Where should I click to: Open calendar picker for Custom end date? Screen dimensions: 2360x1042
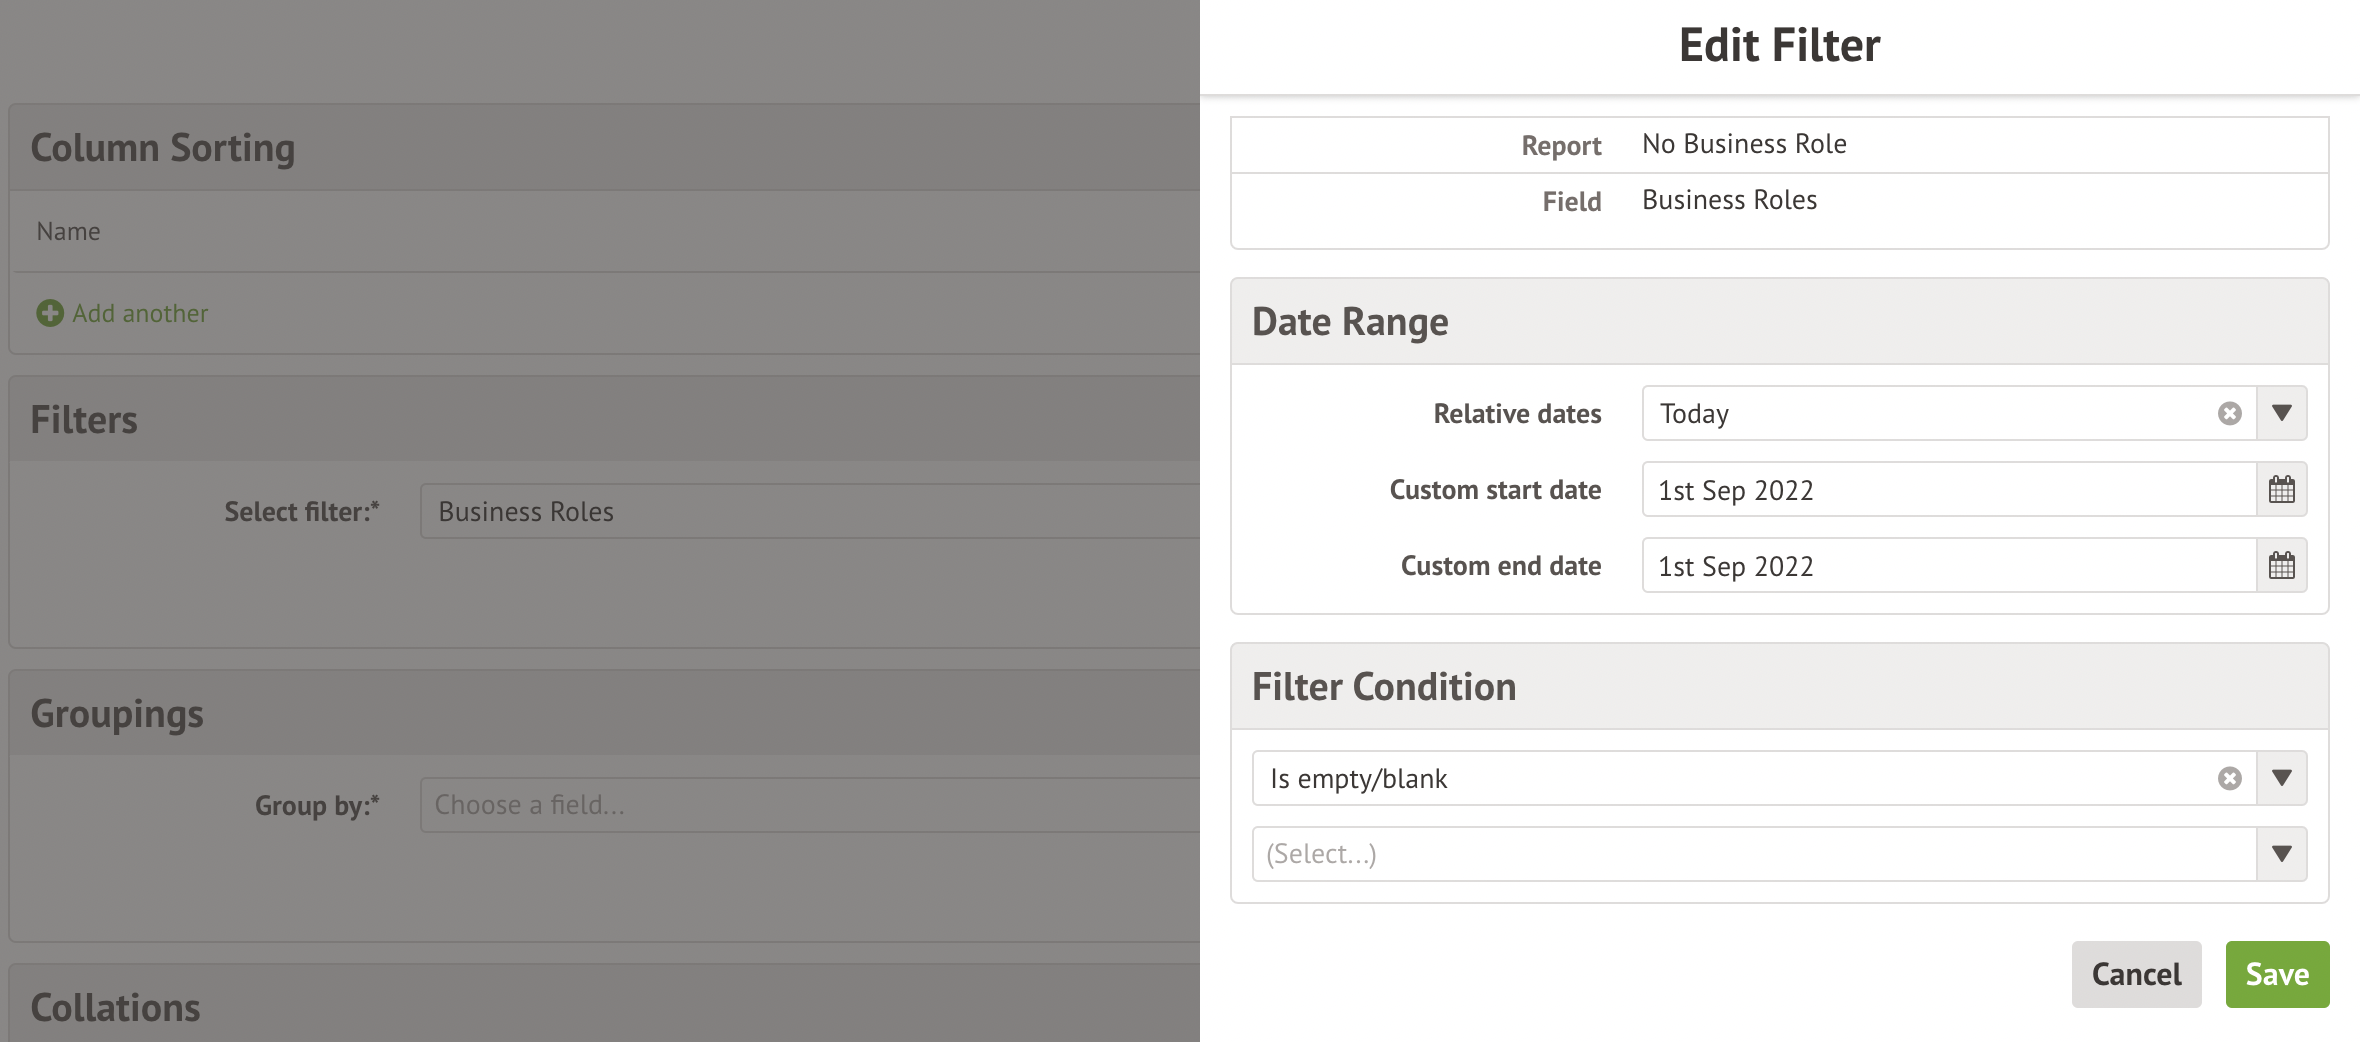point(2281,566)
